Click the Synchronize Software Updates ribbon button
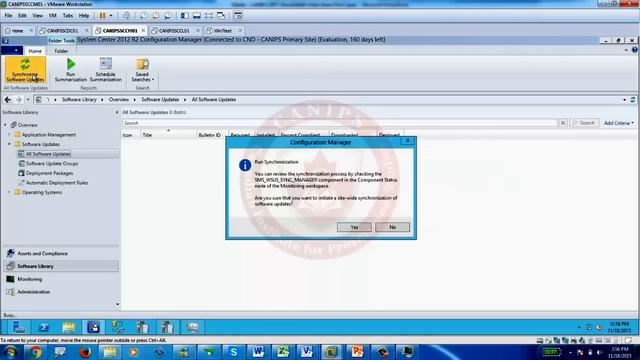This screenshot has width=640, height=360. pos(25,70)
